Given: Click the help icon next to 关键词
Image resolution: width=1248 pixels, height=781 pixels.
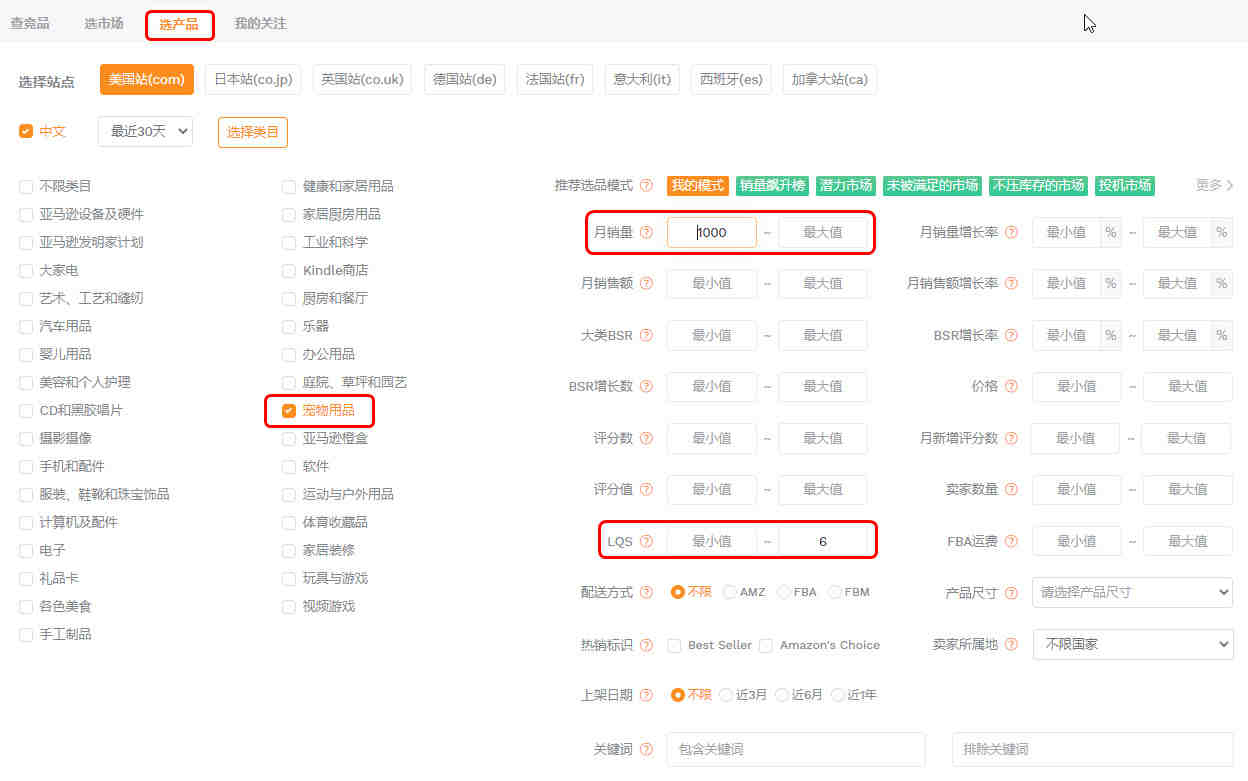Looking at the screenshot, I should point(646,749).
